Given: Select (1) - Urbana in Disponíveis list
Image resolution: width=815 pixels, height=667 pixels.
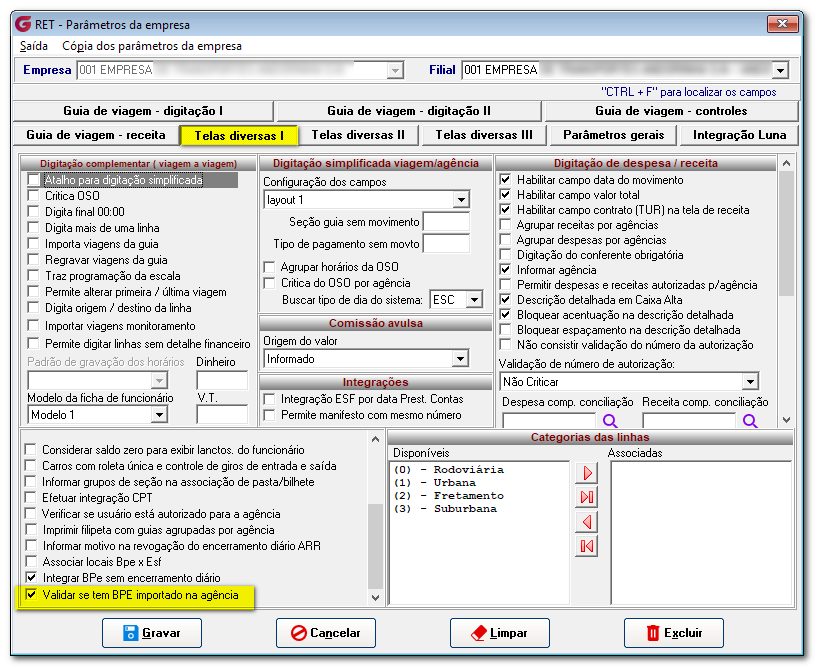Looking at the screenshot, I should click(x=435, y=482).
